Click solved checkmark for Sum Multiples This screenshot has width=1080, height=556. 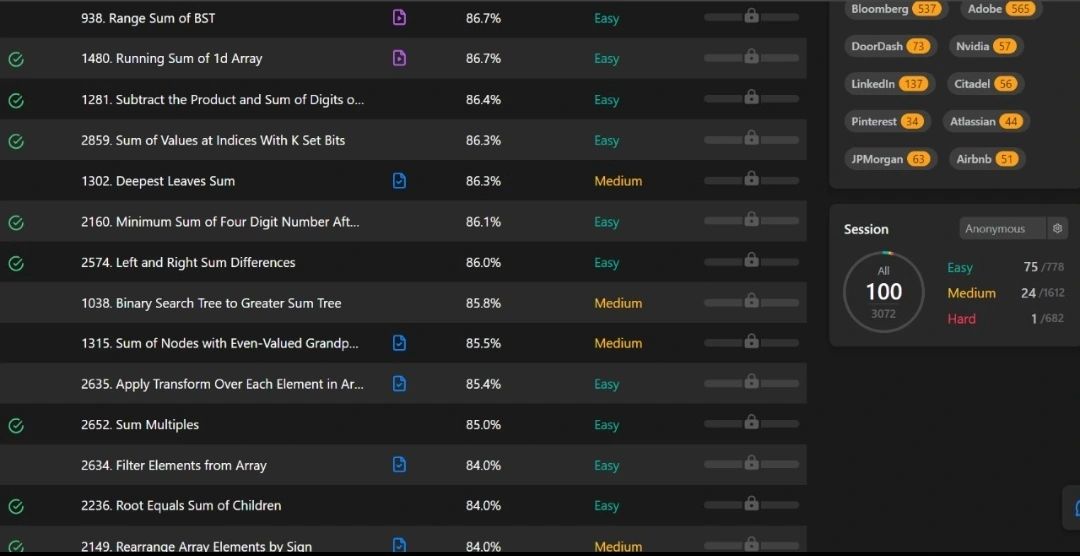(16, 425)
